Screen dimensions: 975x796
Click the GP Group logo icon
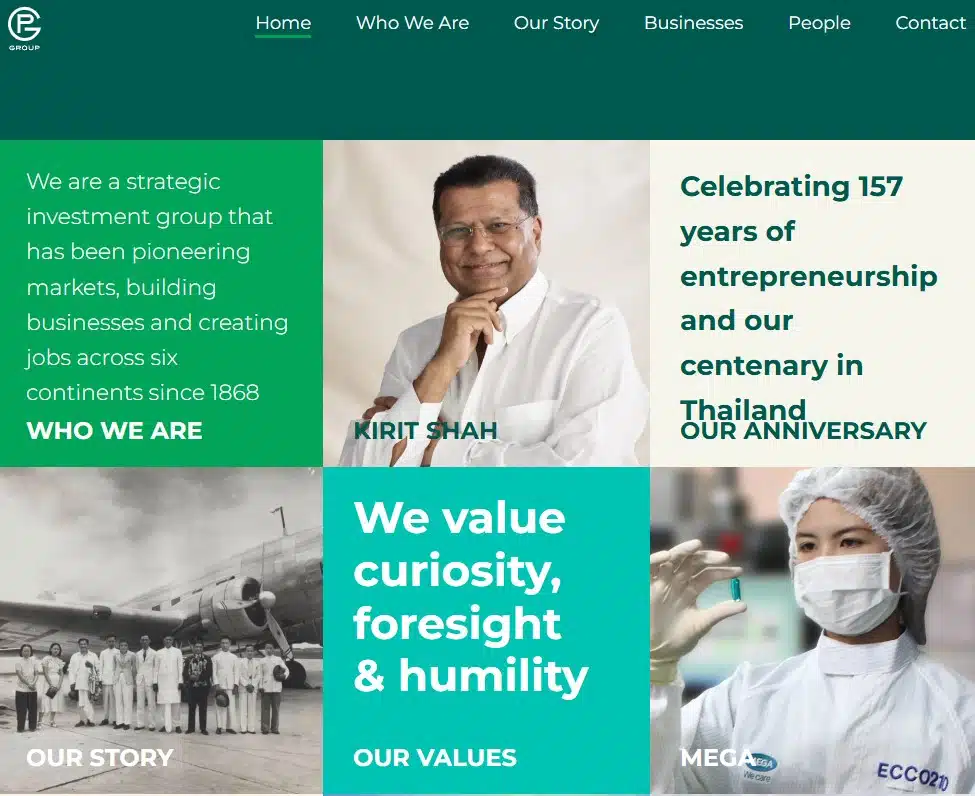(24, 27)
